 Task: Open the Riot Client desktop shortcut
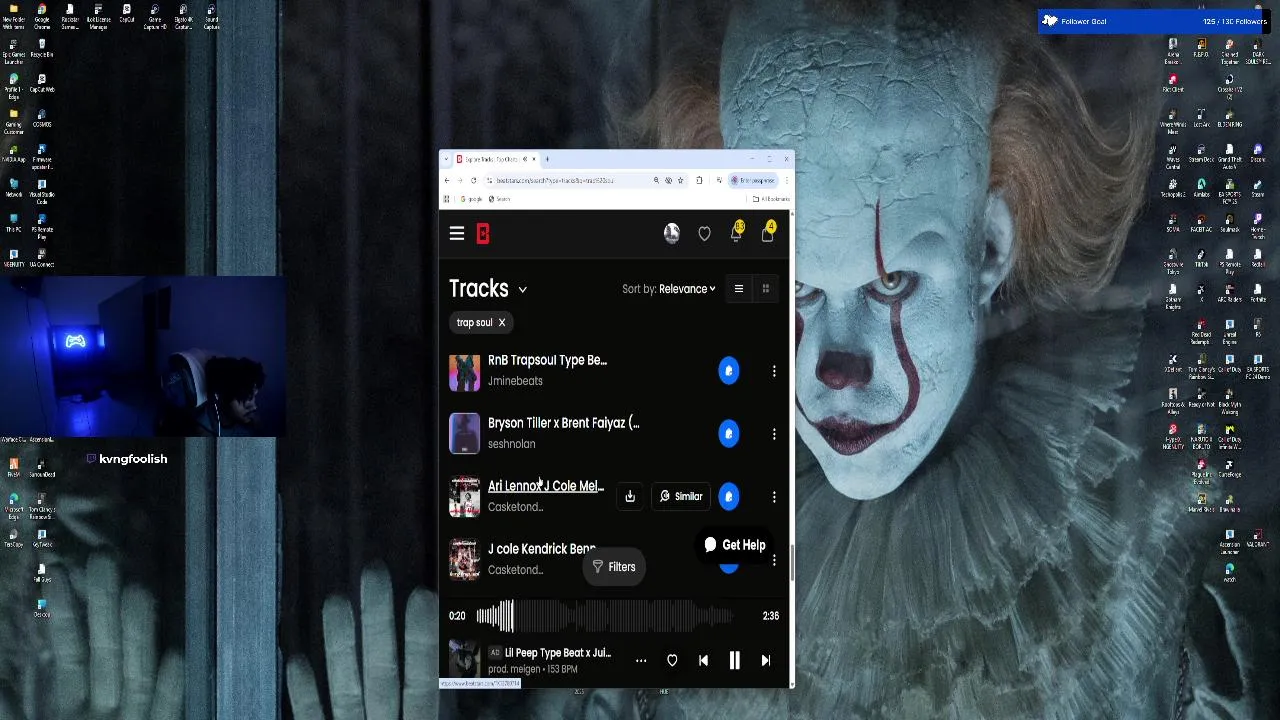tap(1173, 82)
